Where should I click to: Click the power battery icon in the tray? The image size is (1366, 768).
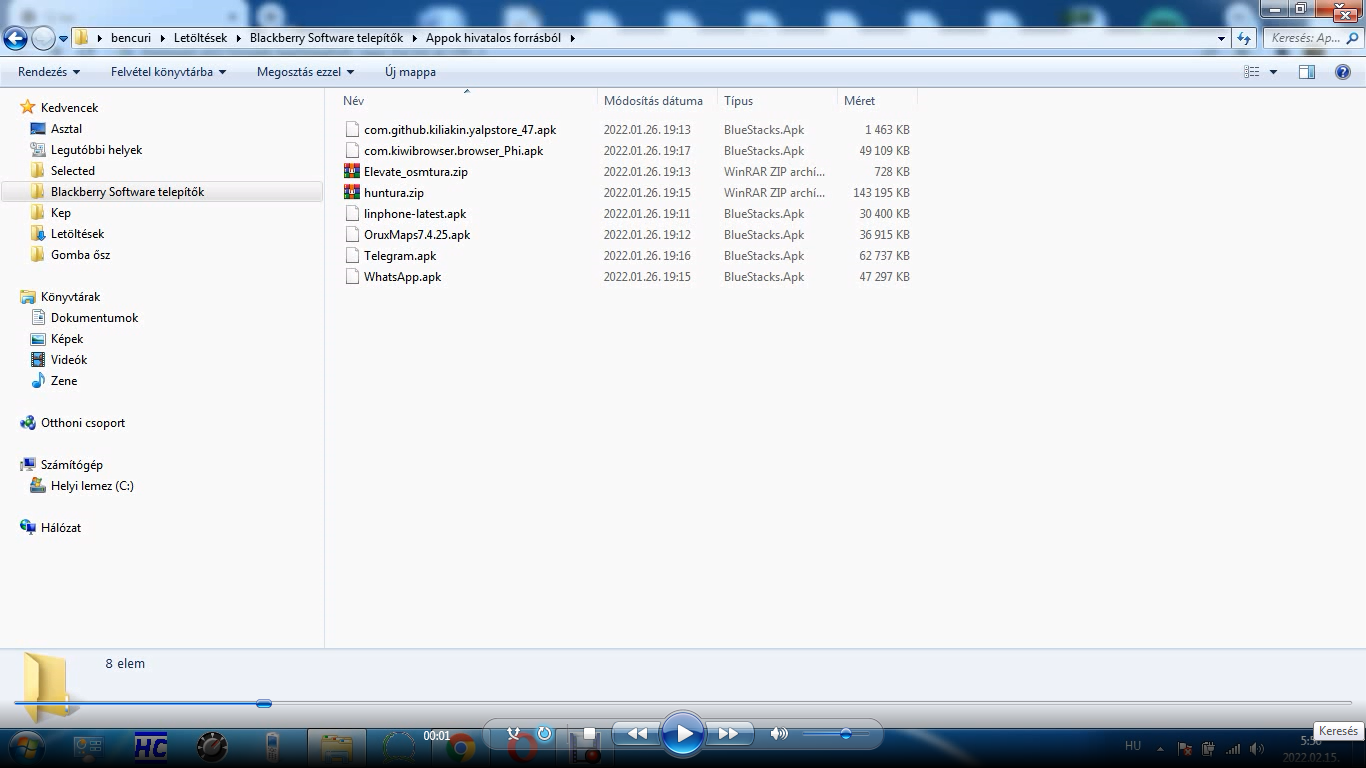(1208, 748)
